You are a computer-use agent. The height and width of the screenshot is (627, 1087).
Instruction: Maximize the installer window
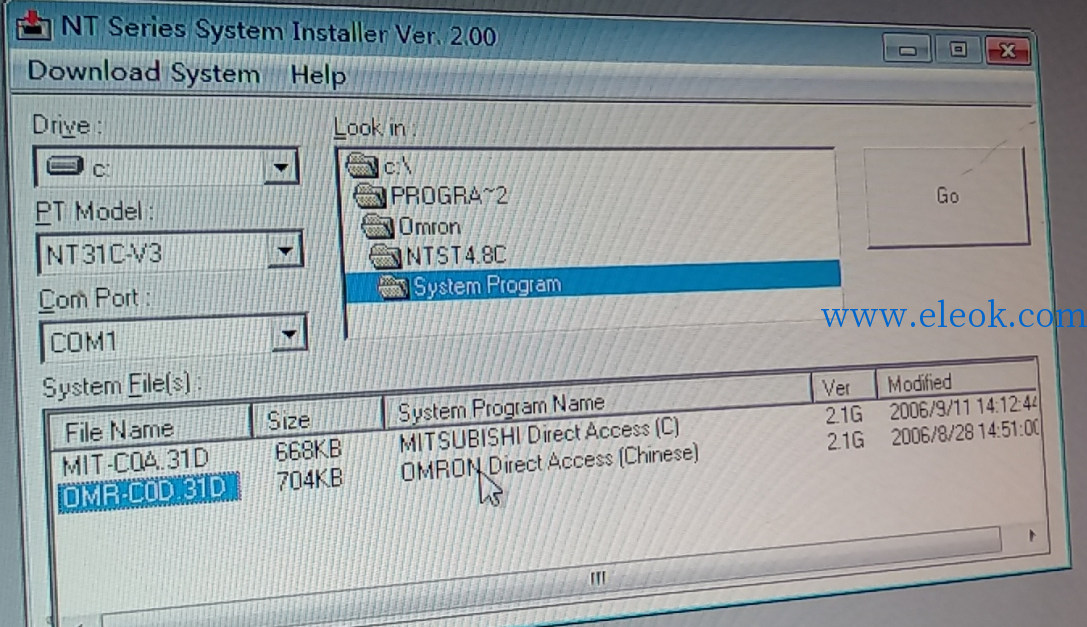958,49
